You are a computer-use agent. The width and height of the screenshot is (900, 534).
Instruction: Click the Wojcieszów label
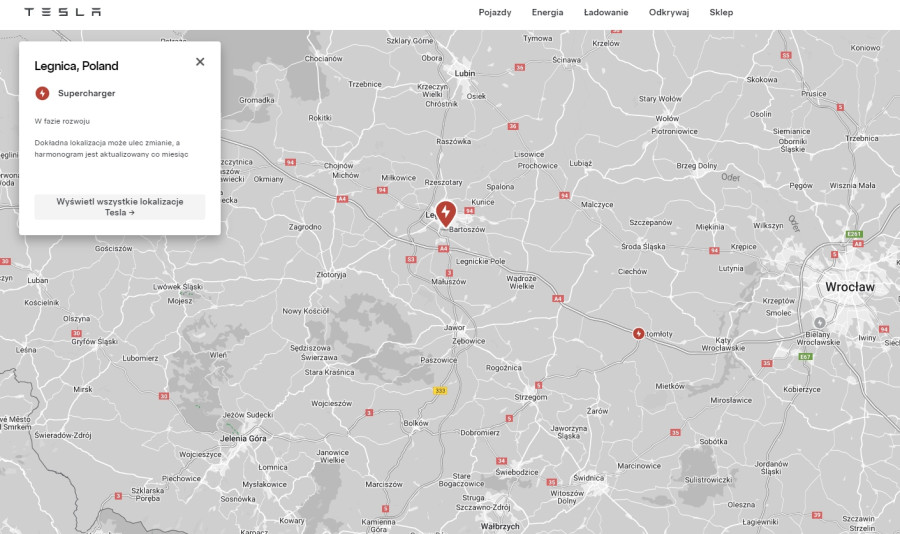331,404
